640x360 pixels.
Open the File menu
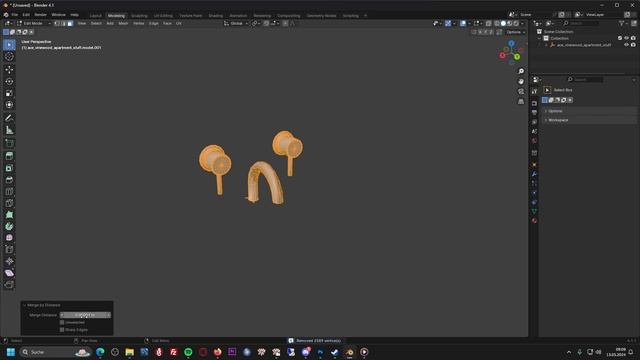click(x=15, y=15)
